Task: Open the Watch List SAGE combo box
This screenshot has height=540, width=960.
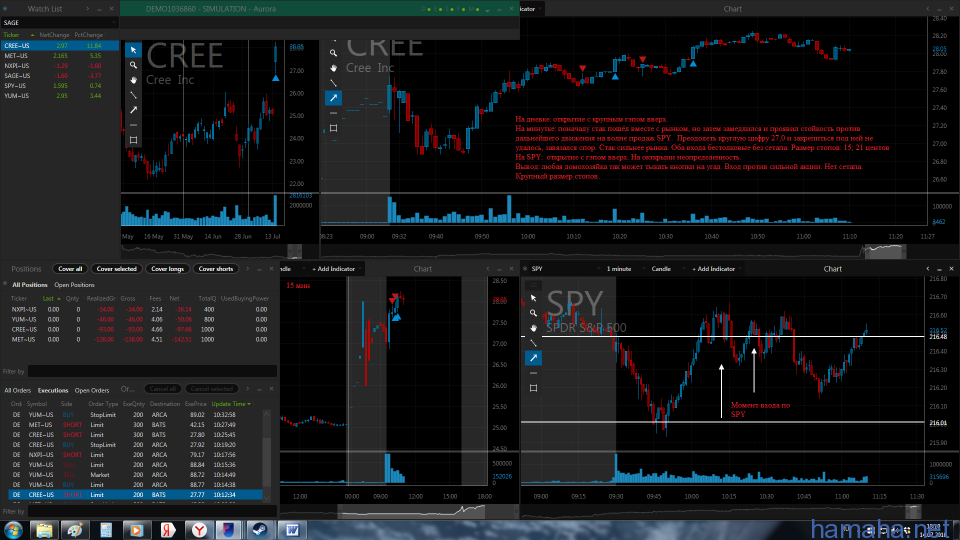Action: click(59, 23)
